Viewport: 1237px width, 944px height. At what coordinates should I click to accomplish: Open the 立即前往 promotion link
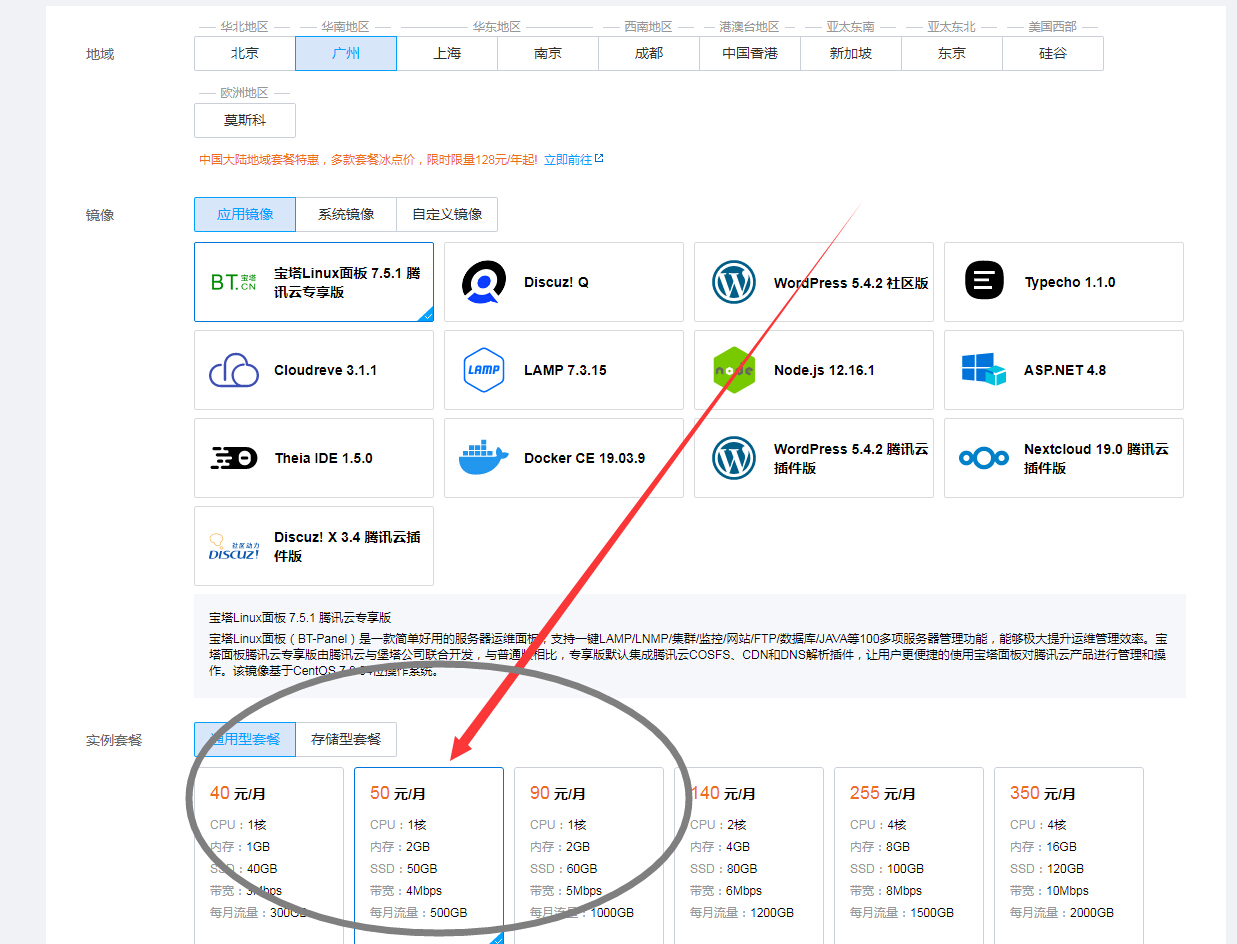(x=568, y=159)
